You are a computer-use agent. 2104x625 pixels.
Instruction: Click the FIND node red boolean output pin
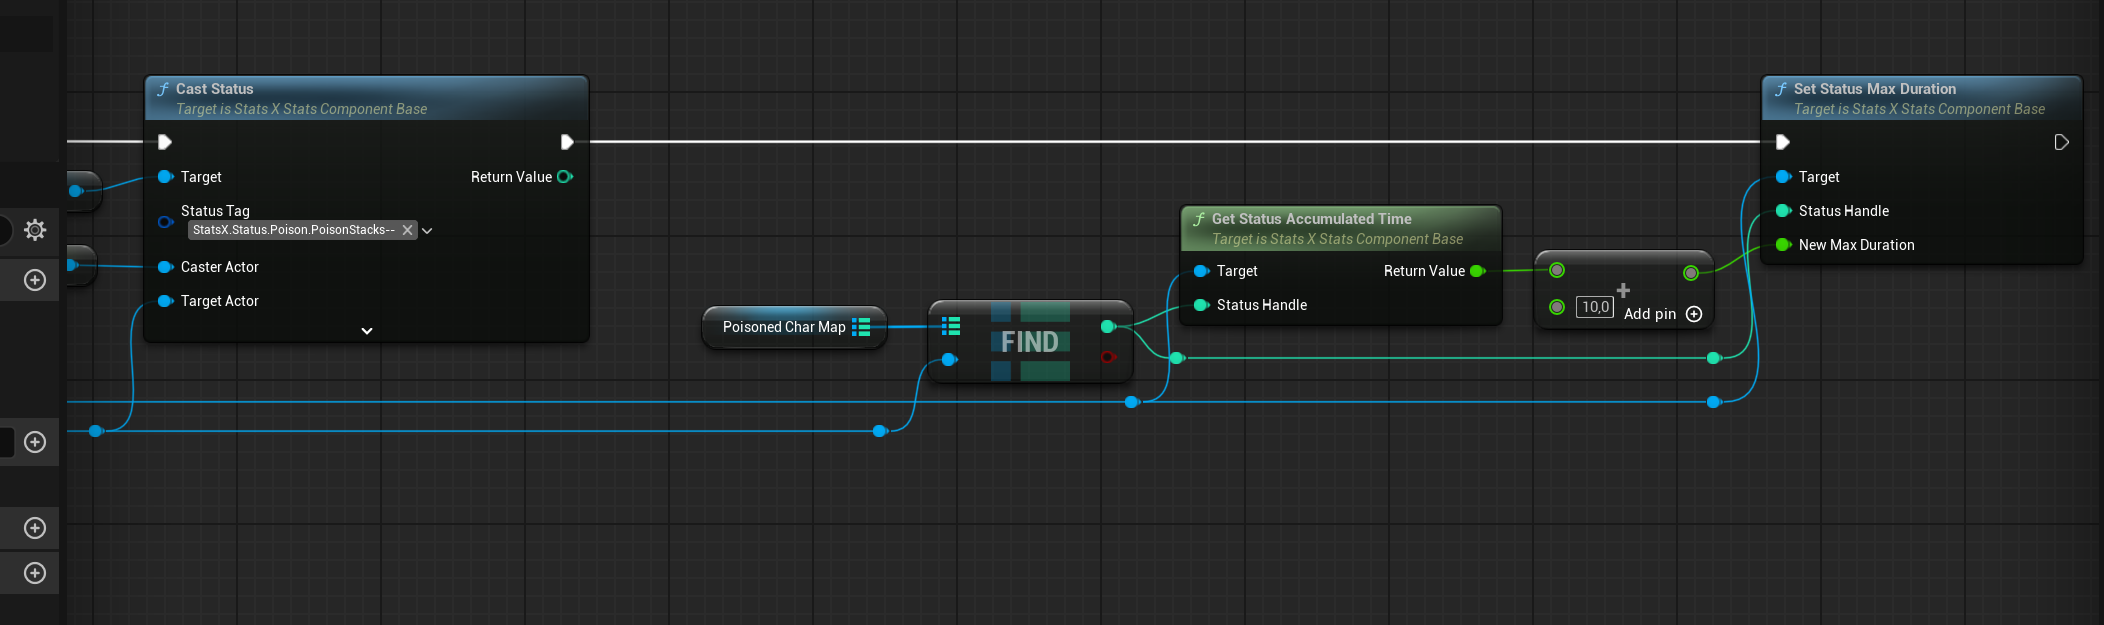coord(1108,357)
